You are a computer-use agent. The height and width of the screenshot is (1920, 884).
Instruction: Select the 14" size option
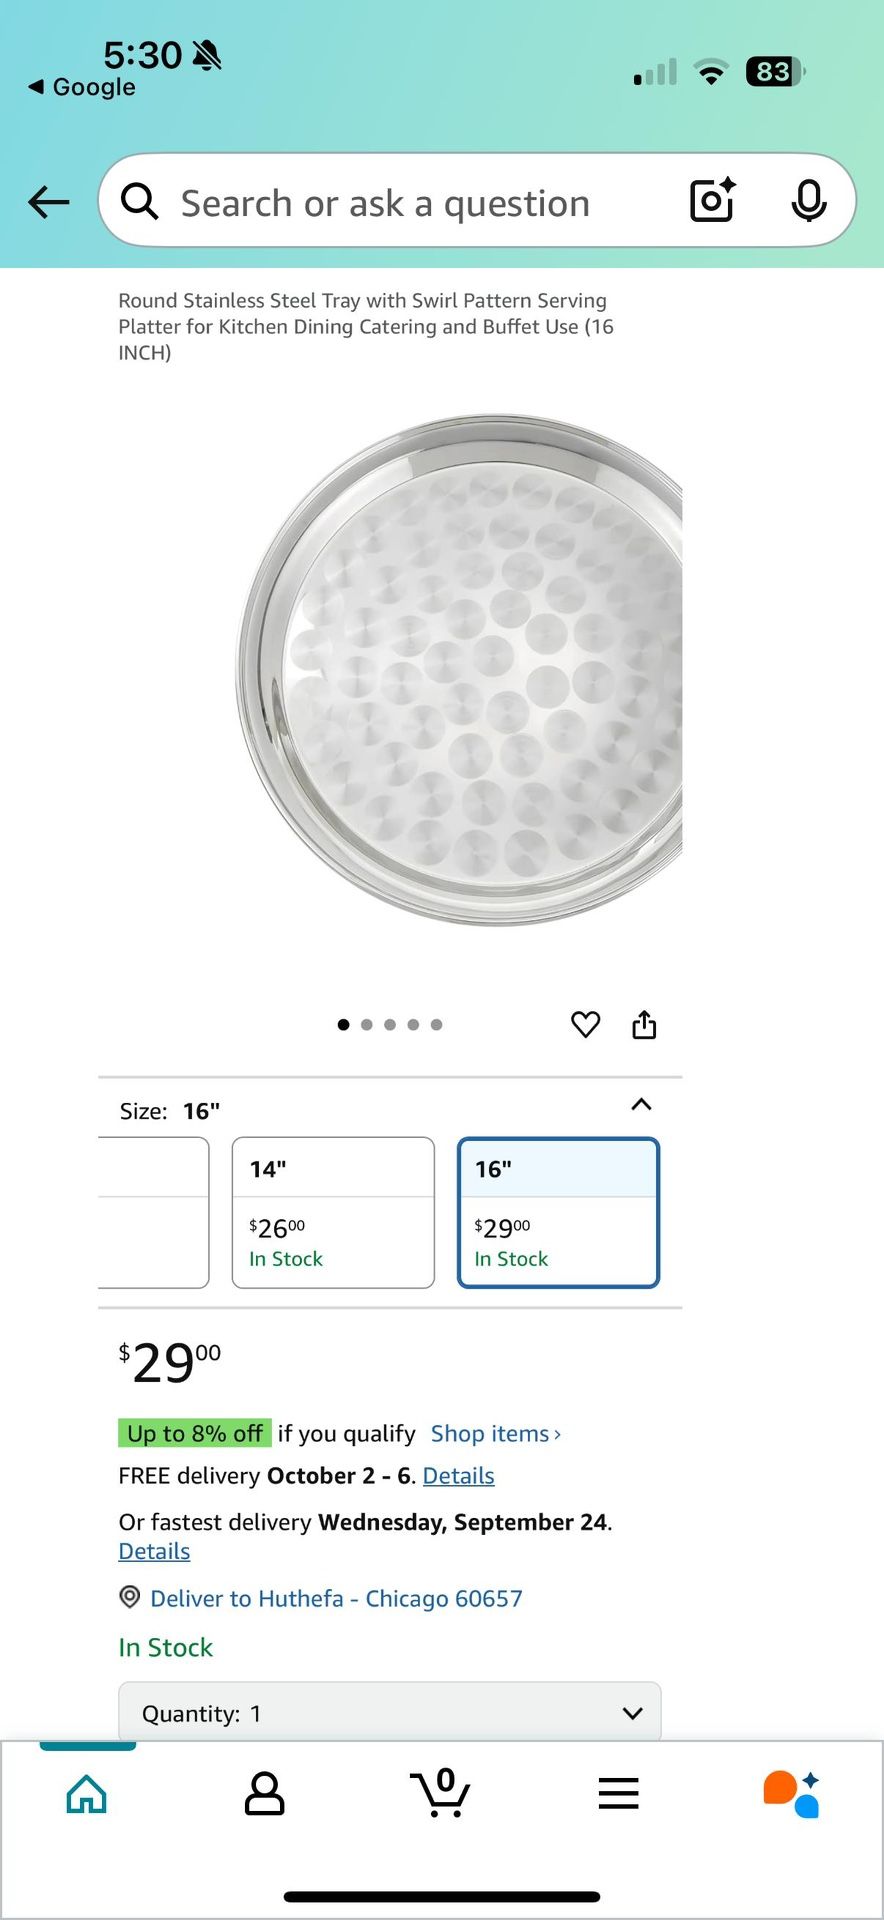pos(333,1213)
